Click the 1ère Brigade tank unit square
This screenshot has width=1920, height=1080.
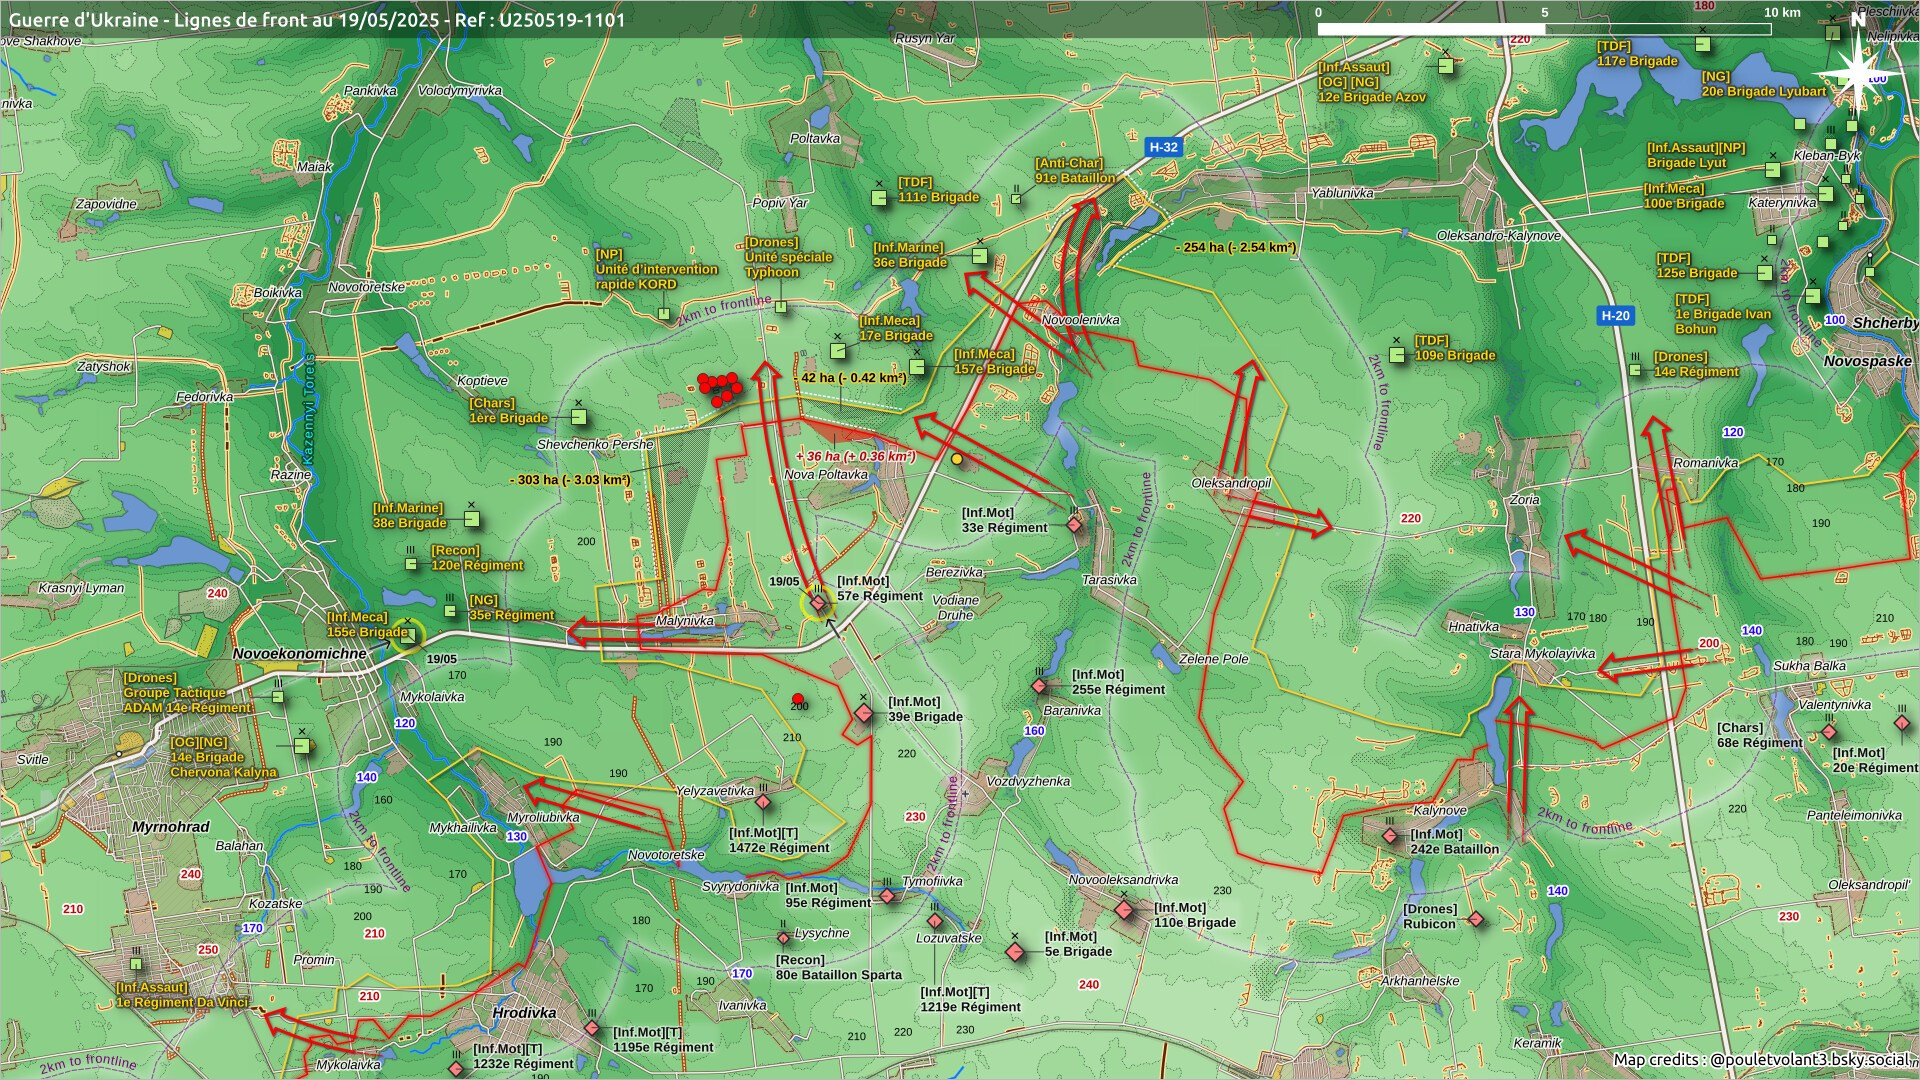click(x=578, y=418)
